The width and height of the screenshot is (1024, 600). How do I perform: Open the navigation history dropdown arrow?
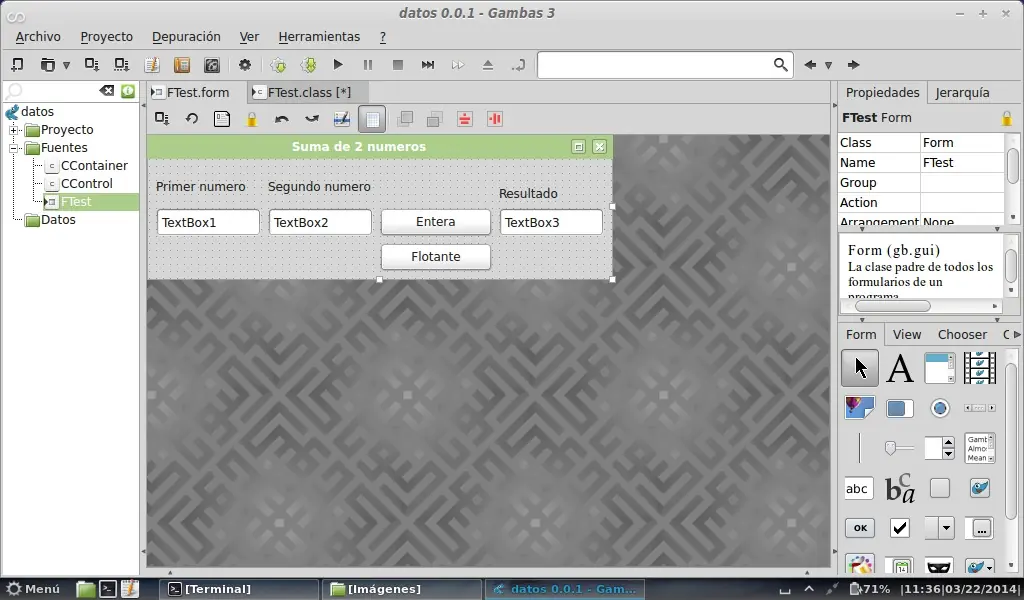(x=828, y=65)
